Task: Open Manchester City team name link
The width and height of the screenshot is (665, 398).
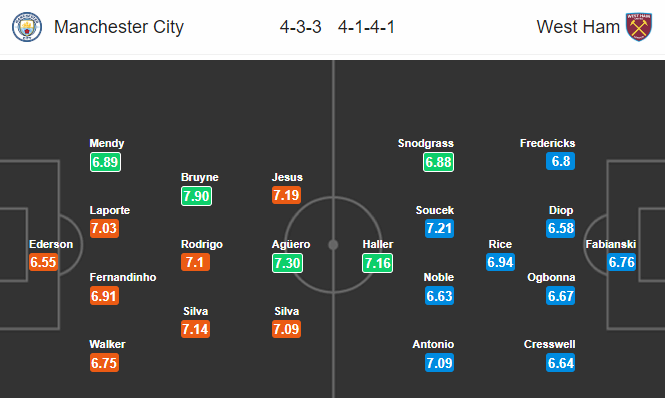Action: pyautogui.click(x=119, y=27)
